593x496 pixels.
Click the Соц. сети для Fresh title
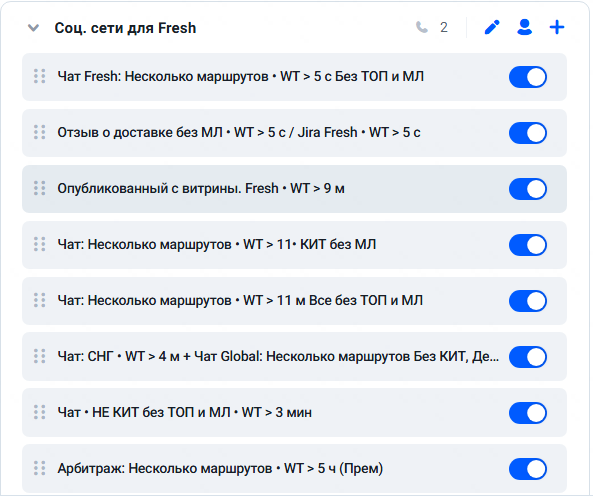[x=125, y=28]
